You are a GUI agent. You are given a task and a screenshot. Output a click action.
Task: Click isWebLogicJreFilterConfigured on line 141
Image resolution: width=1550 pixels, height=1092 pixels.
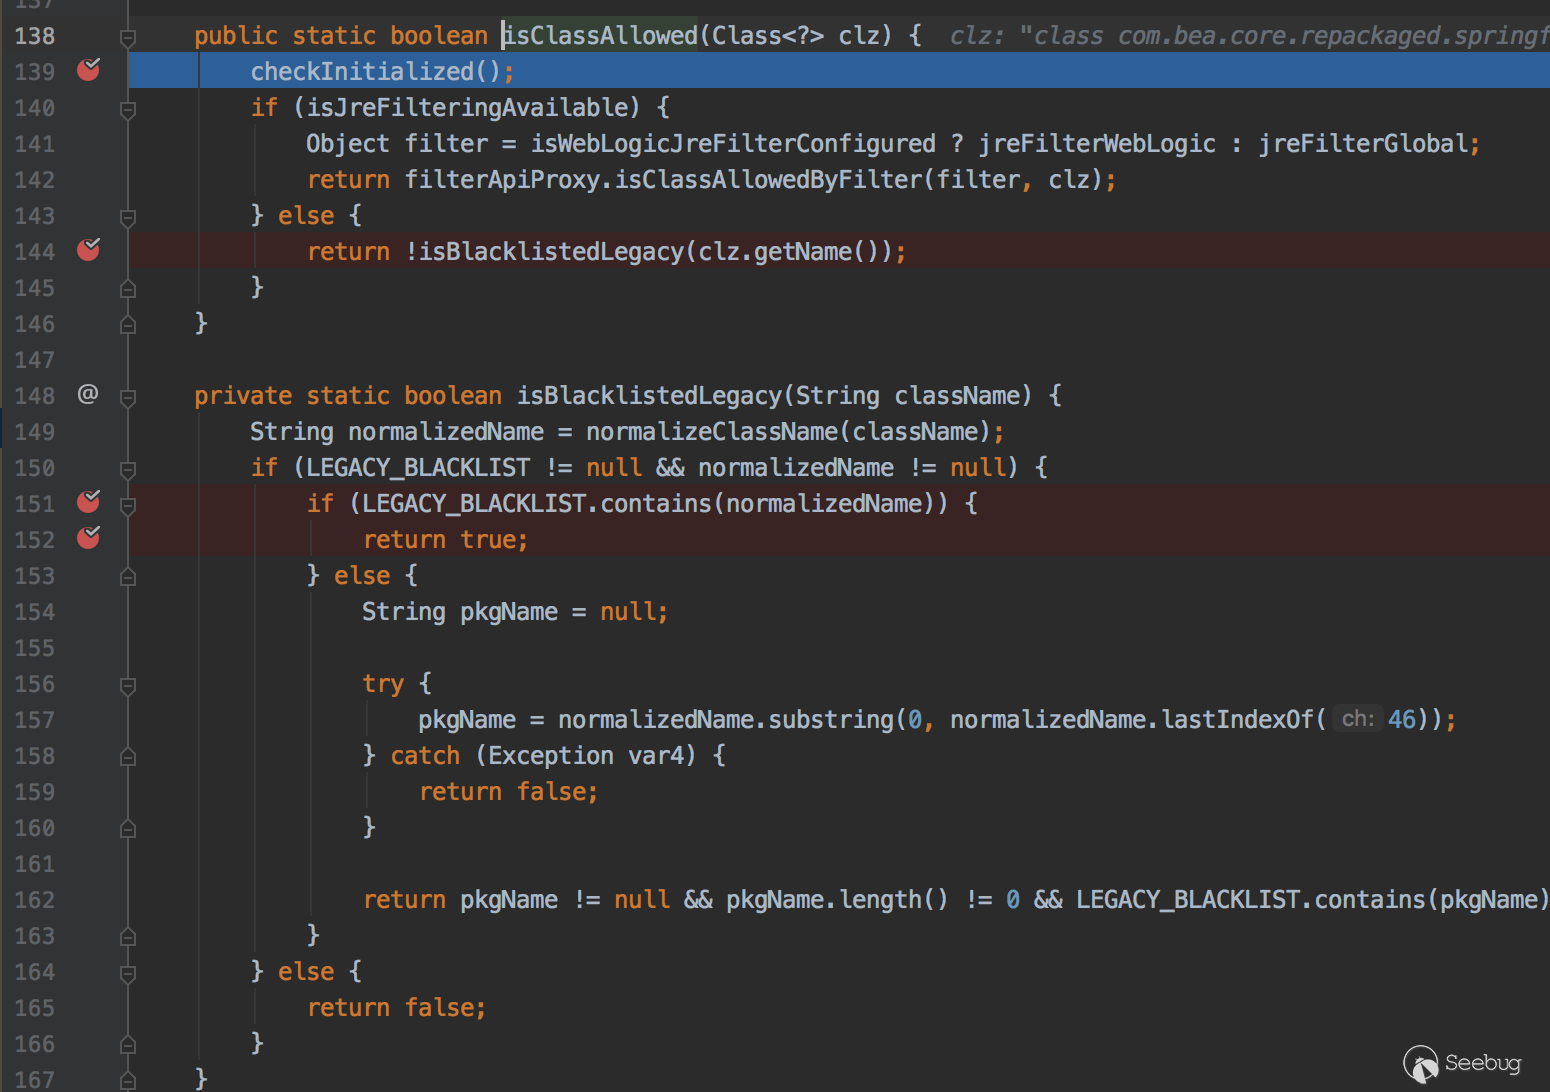click(733, 143)
